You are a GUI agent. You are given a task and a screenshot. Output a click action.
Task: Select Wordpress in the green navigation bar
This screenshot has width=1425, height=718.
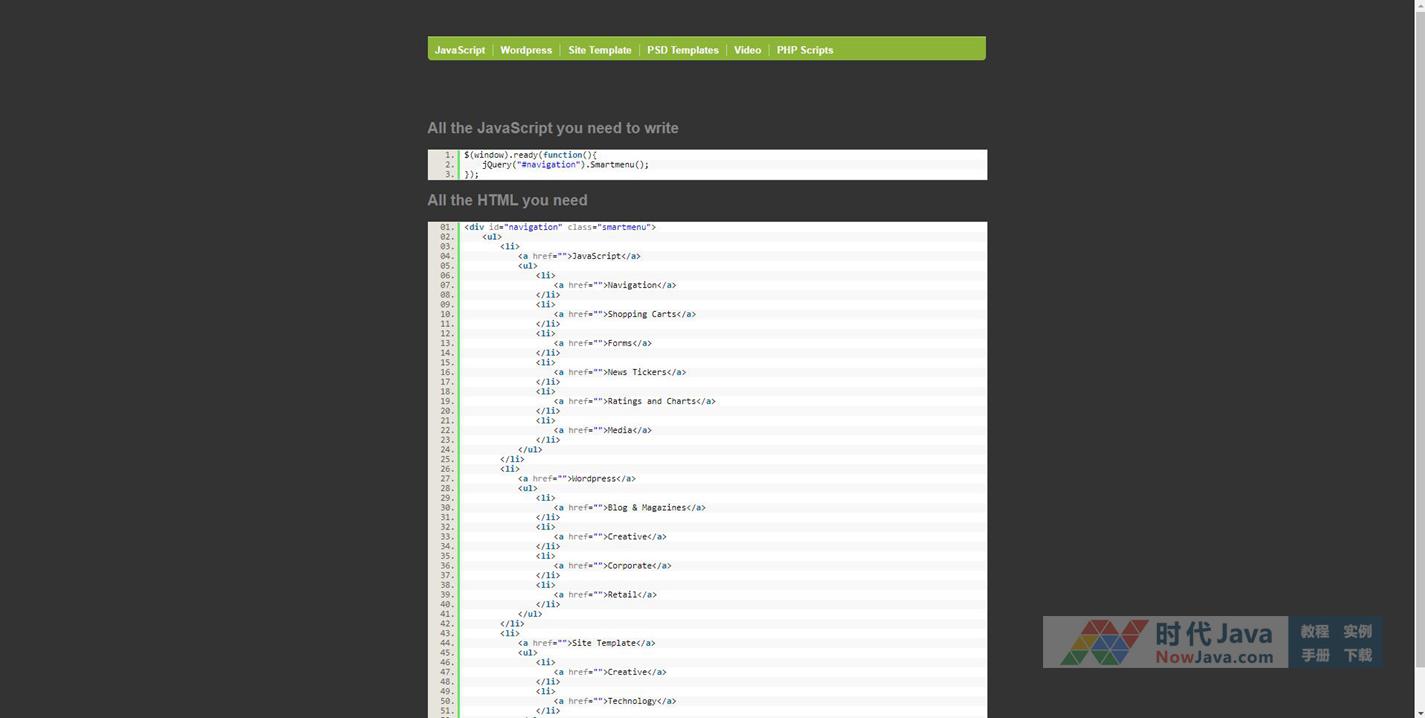[526, 50]
